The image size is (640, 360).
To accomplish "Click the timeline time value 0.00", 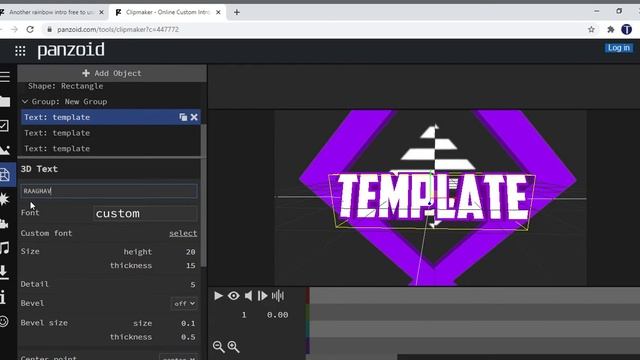I will pos(278,315).
